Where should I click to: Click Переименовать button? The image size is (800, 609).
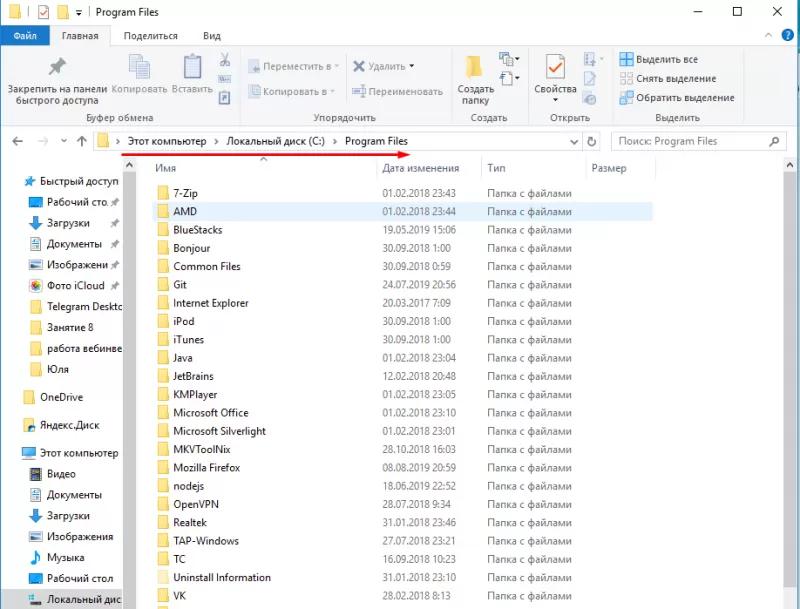397,92
